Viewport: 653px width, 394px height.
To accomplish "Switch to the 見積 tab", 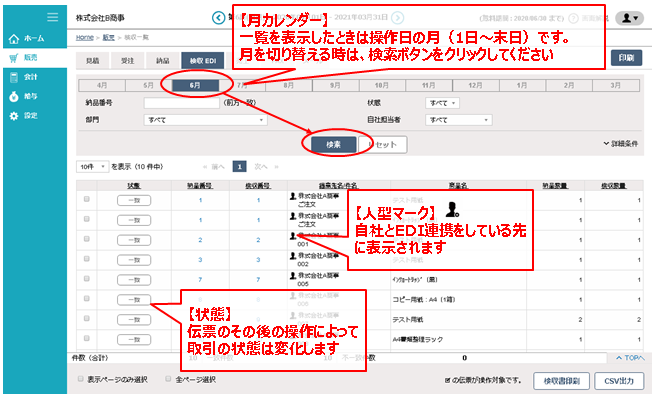I will tap(92, 61).
